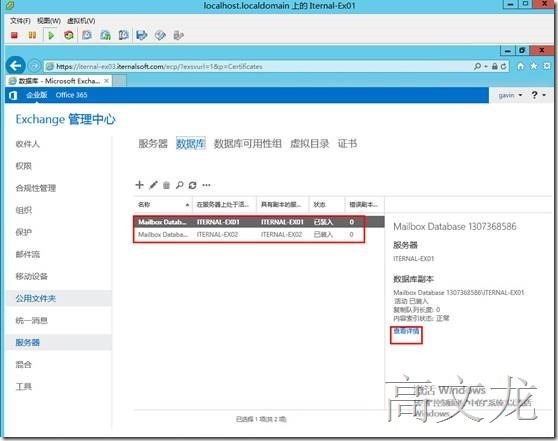Screen dimensions: 558x441
Task: Open 工具 in left navigation
Action: pos(24,387)
